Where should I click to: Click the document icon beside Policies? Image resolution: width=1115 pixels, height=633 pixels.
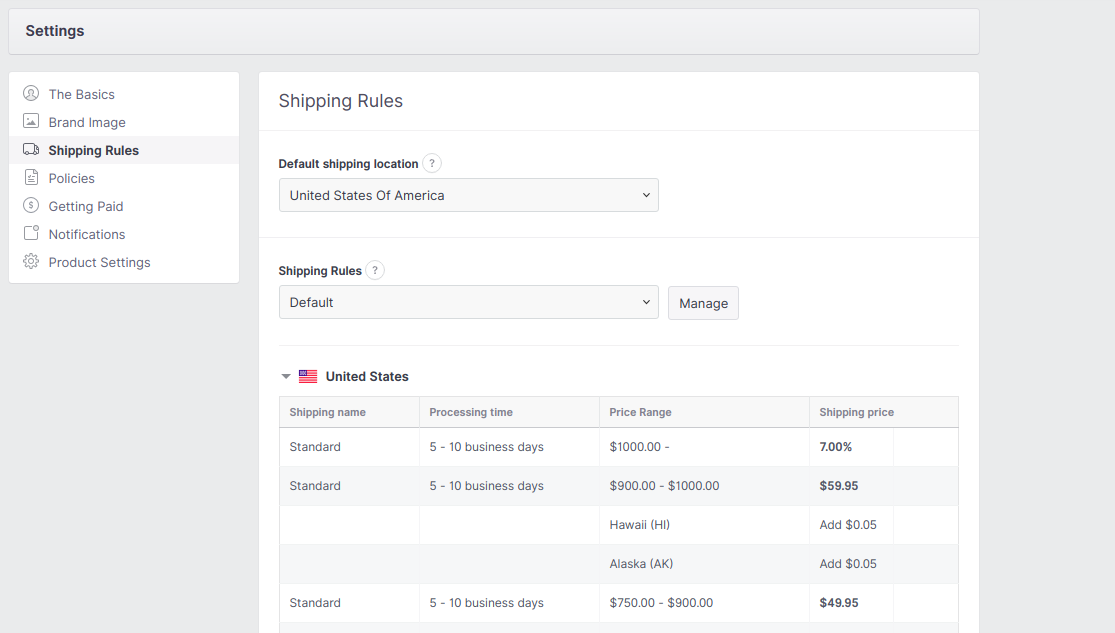31,178
